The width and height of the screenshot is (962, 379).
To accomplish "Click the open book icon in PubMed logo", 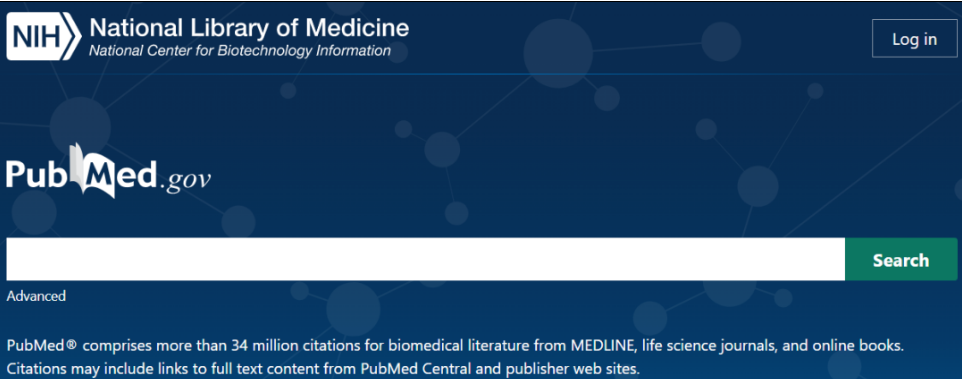I will coord(91,170).
